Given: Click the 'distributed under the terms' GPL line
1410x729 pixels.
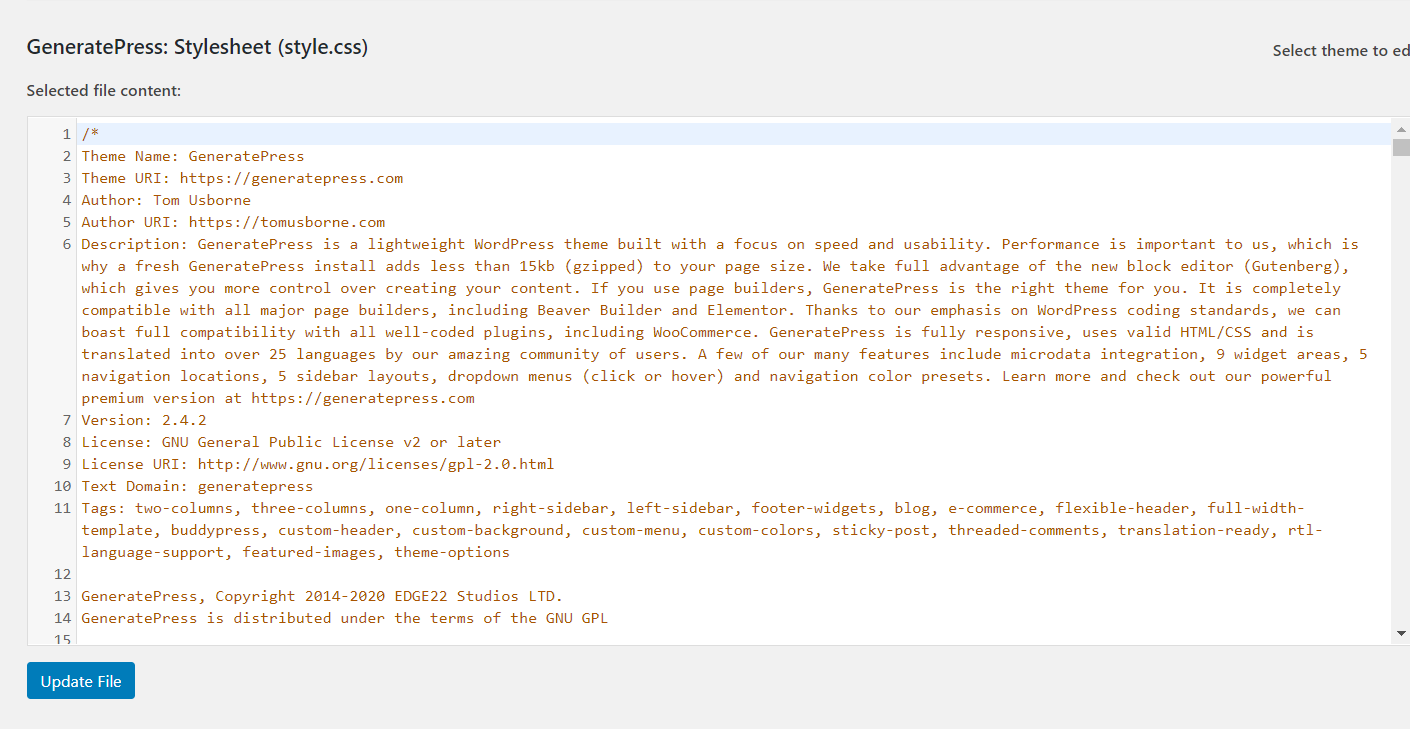Looking at the screenshot, I should pos(345,618).
